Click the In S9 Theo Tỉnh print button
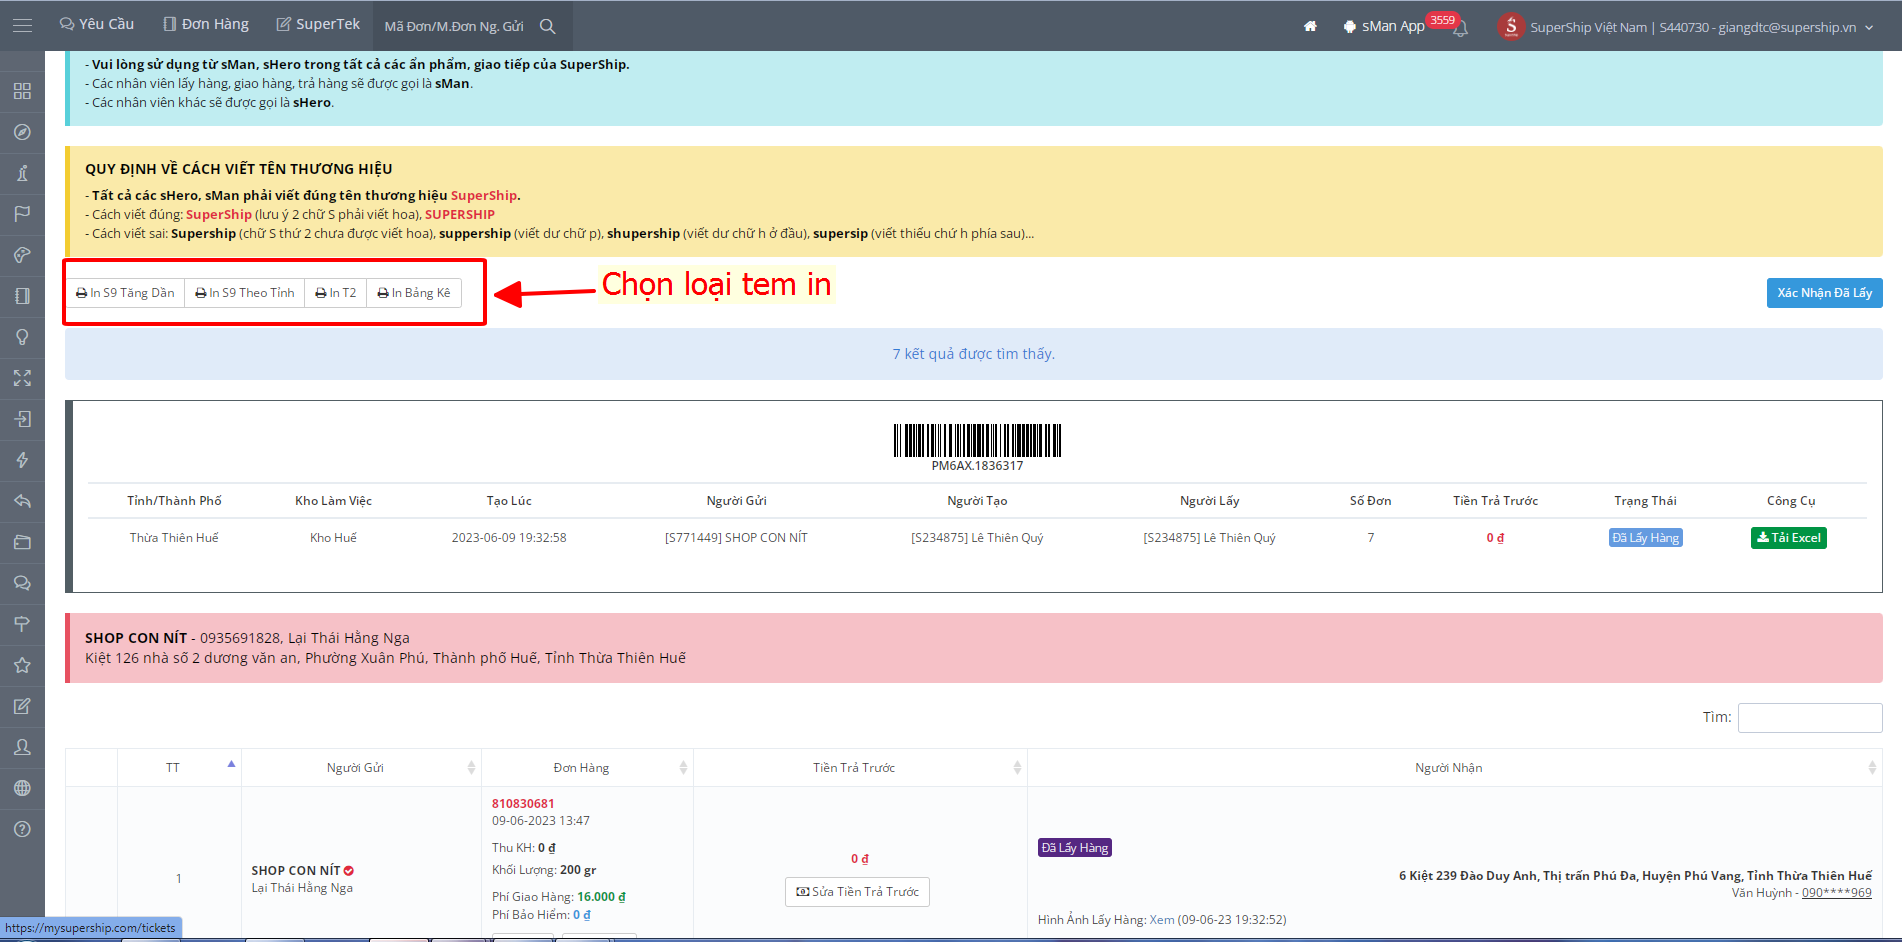This screenshot has width=1902, height=942. (245, 293)
